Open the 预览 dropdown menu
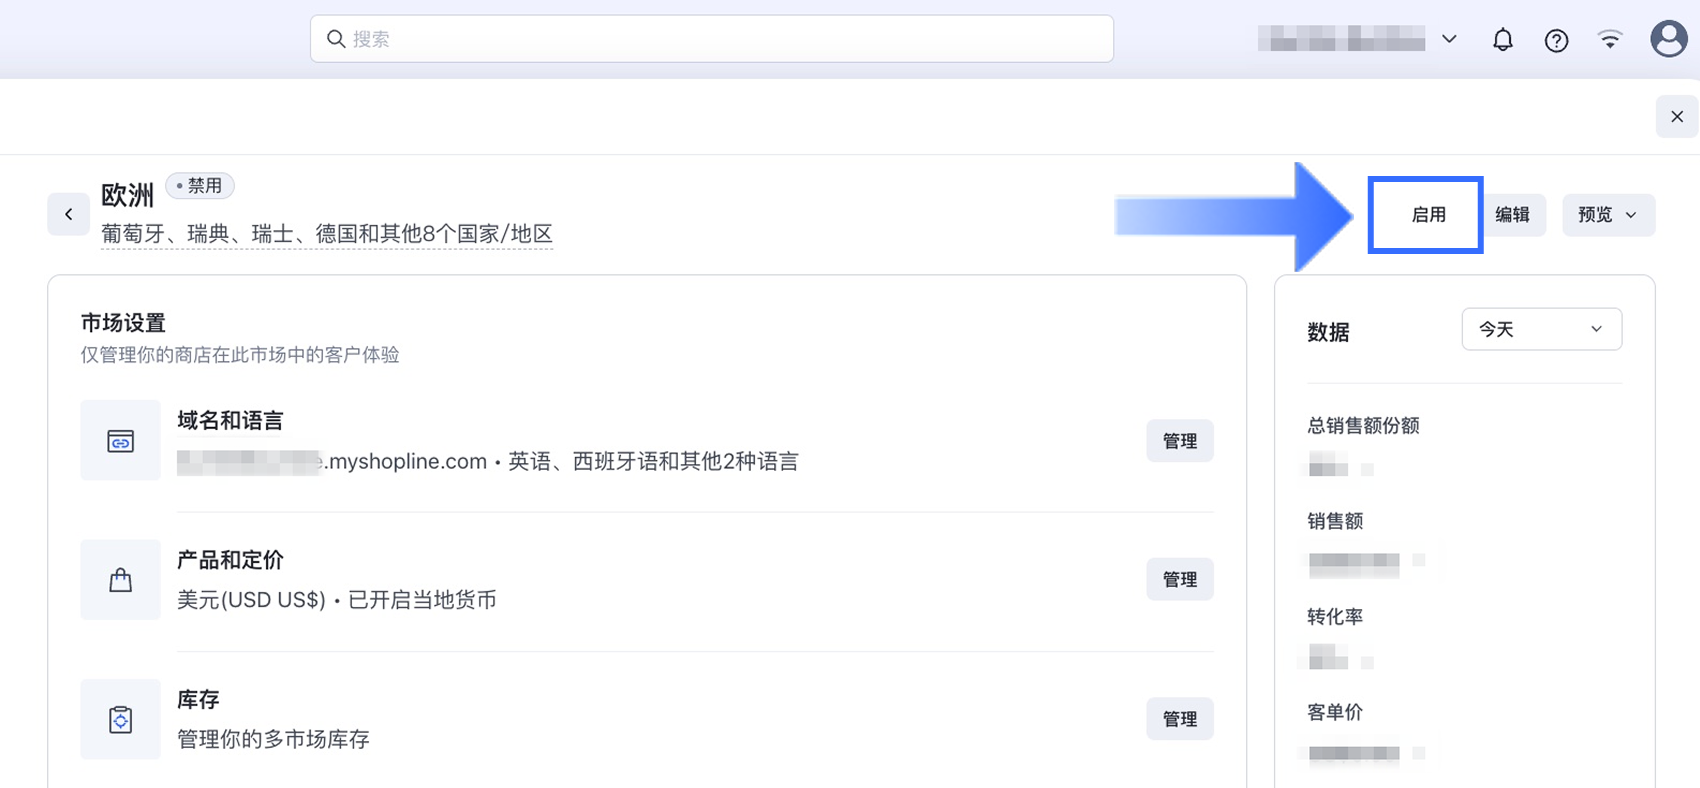This screenshot has height=788, width=1700. (x=1608, y=215)
